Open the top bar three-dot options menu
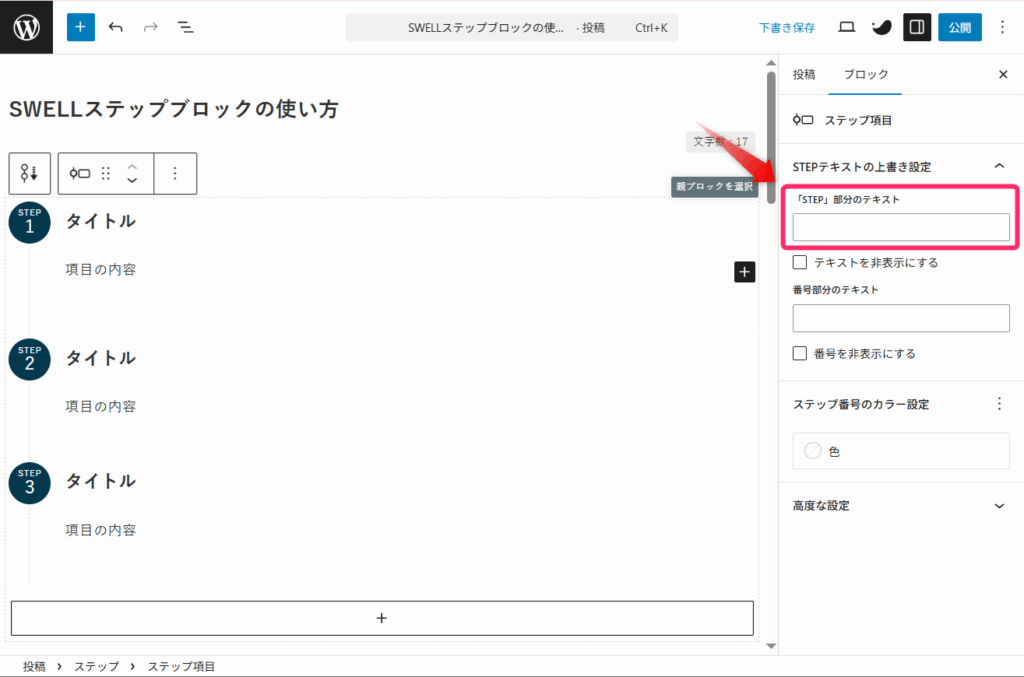The height and width of the screenshot is (677, 1024). [1003, 27]
